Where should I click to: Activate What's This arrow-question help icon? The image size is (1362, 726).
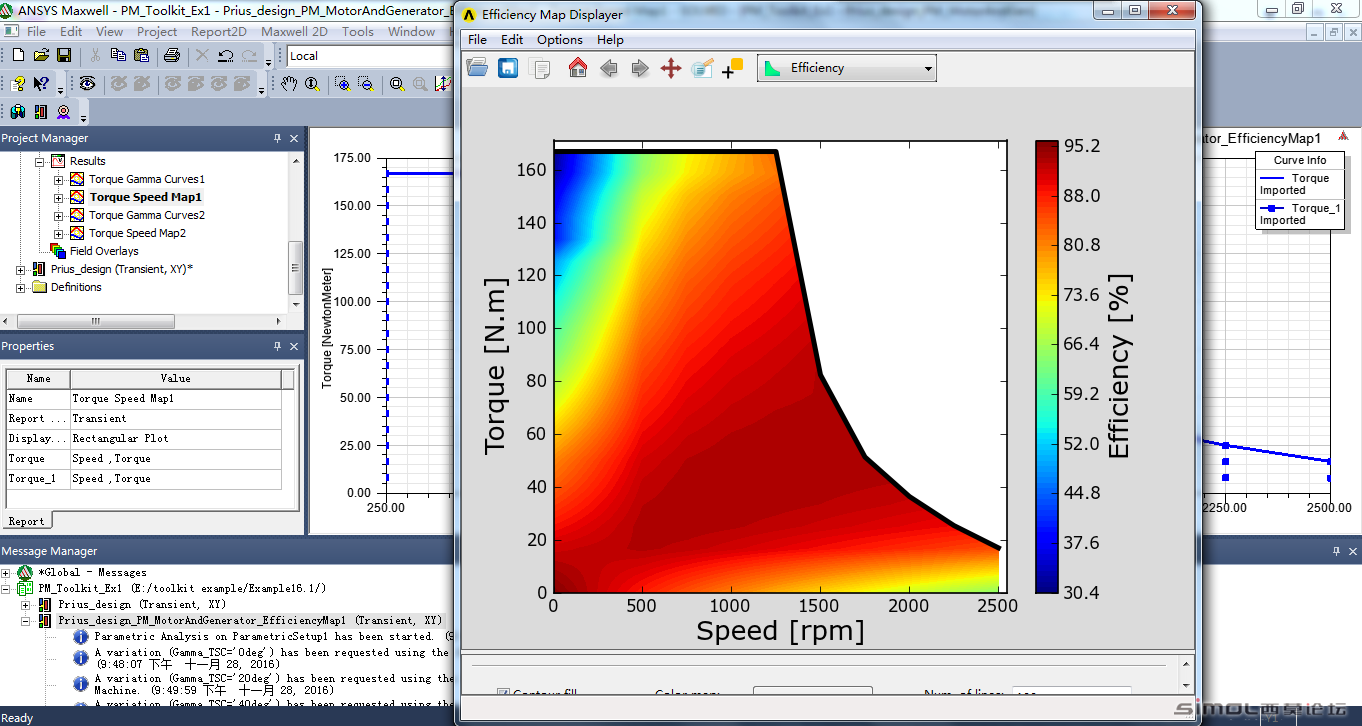(41, 84)
